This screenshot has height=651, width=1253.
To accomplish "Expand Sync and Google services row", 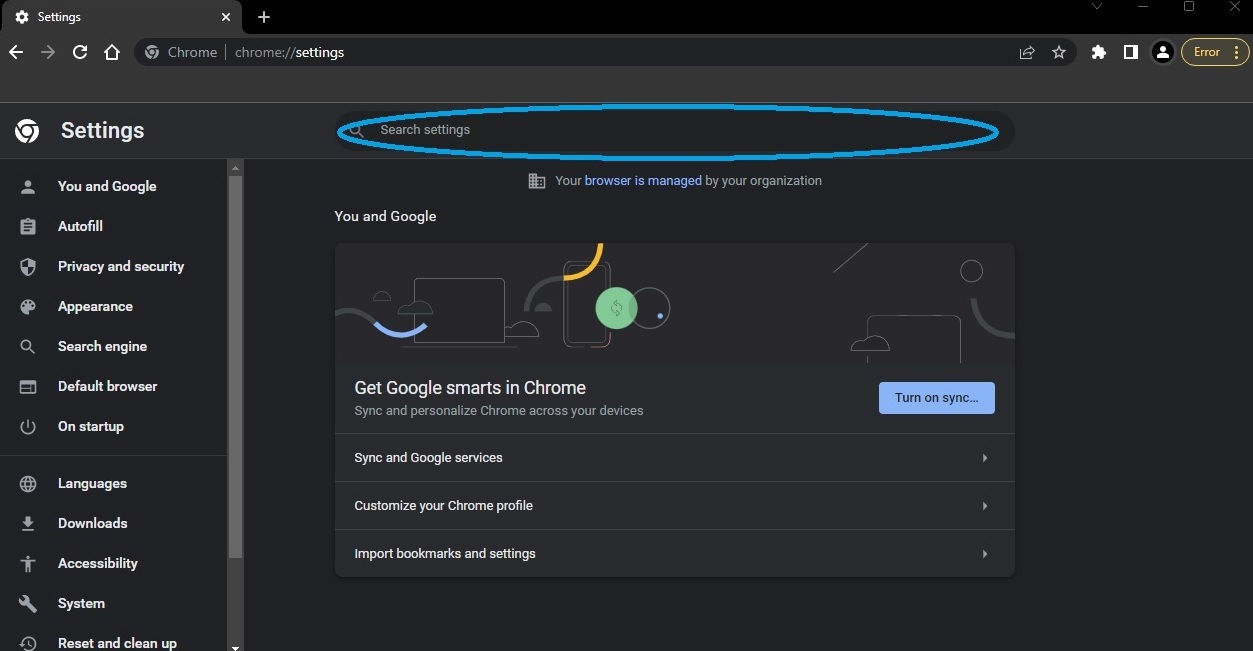I will [675, 457].
